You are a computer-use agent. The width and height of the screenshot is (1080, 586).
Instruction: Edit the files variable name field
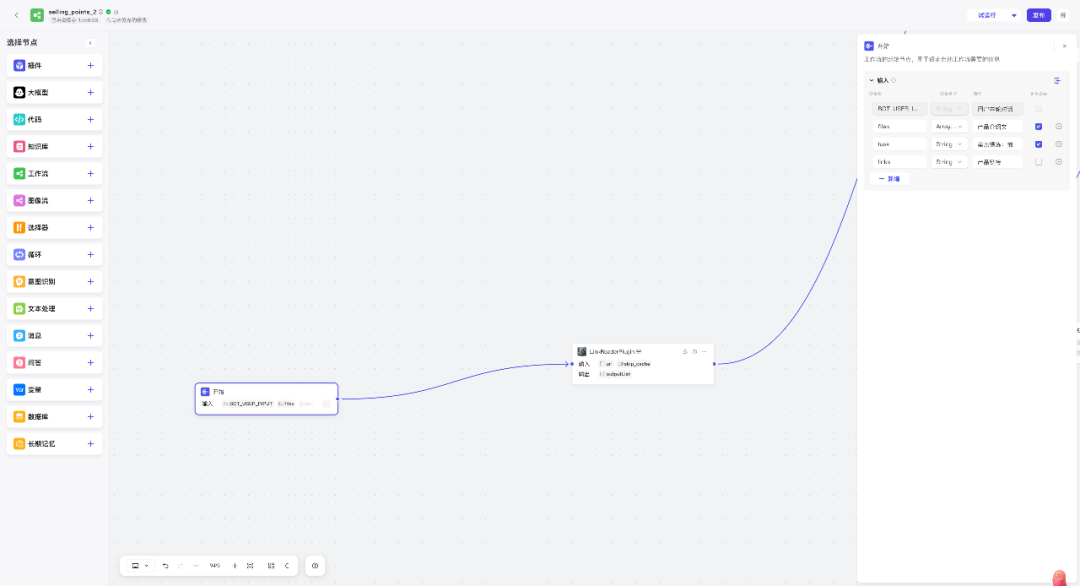(x=900, y=127)
